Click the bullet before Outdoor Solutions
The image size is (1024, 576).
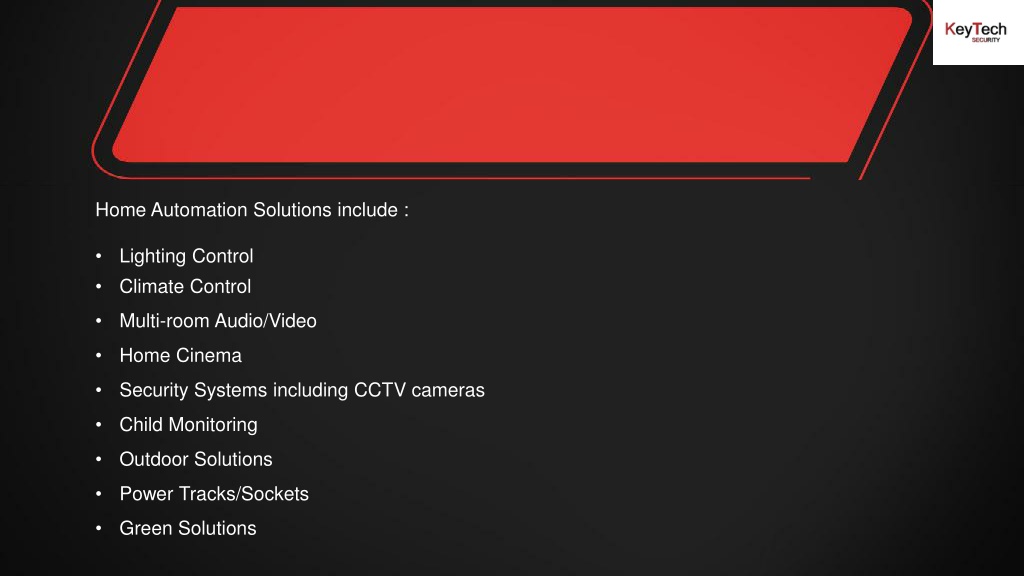[99, 459]
